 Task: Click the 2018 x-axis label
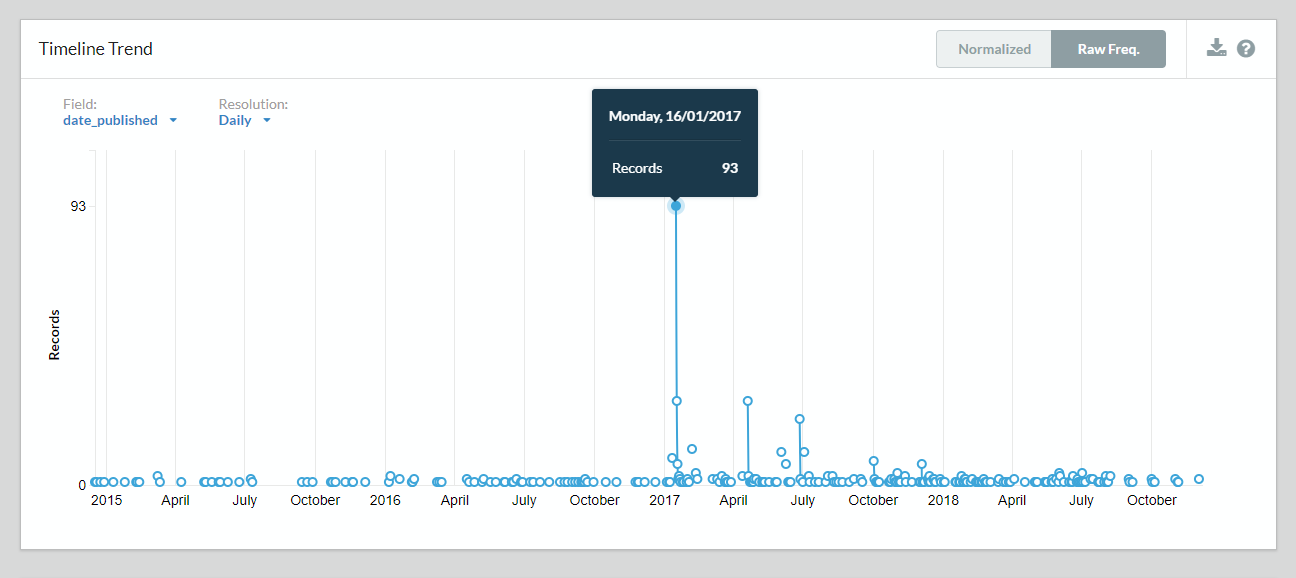(x=943, y=500)
